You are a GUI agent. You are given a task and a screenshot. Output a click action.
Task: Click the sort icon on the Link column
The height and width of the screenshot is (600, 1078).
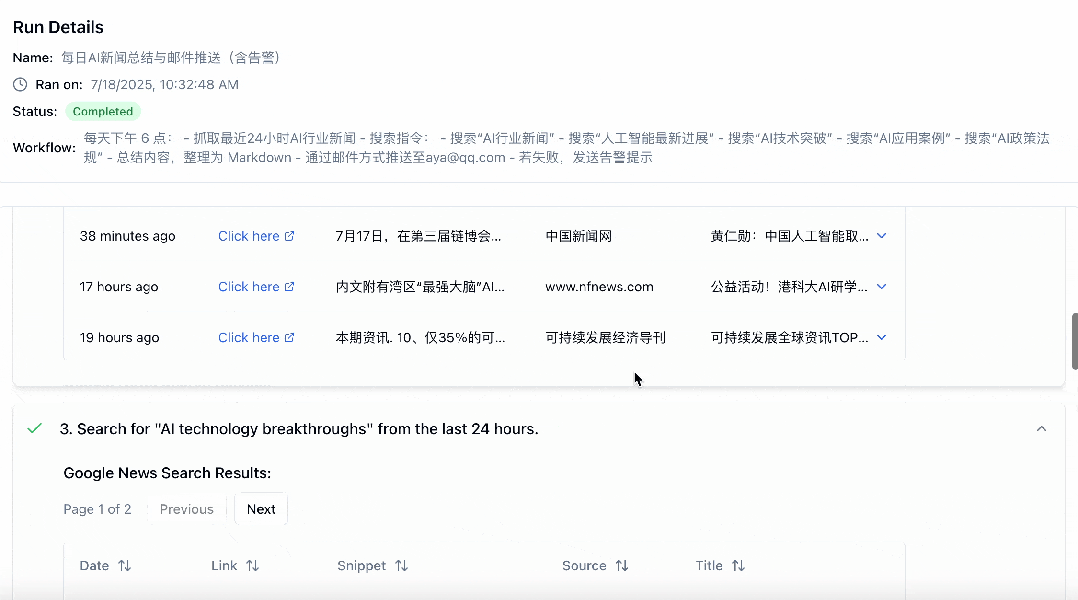pyautogui.click(x=253, y=565)
